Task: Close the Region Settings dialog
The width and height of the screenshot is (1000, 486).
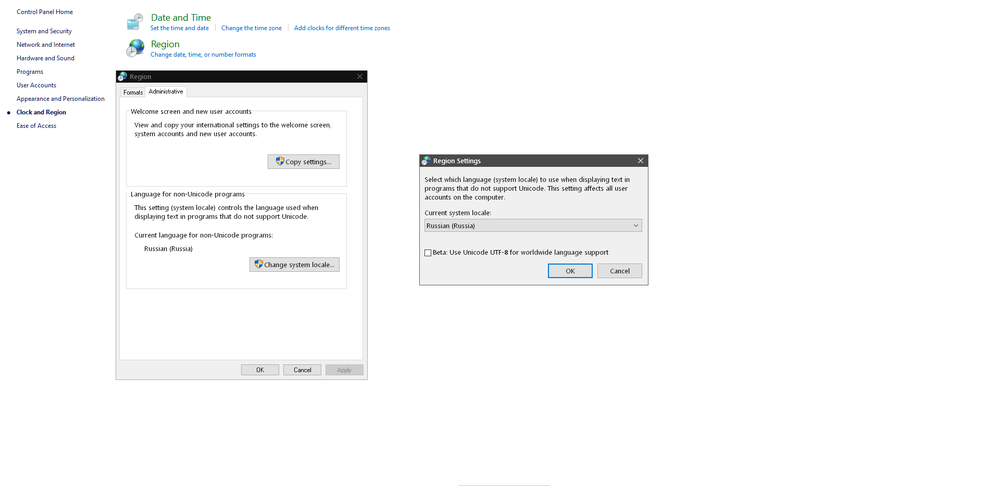Action: pos(640,161)
